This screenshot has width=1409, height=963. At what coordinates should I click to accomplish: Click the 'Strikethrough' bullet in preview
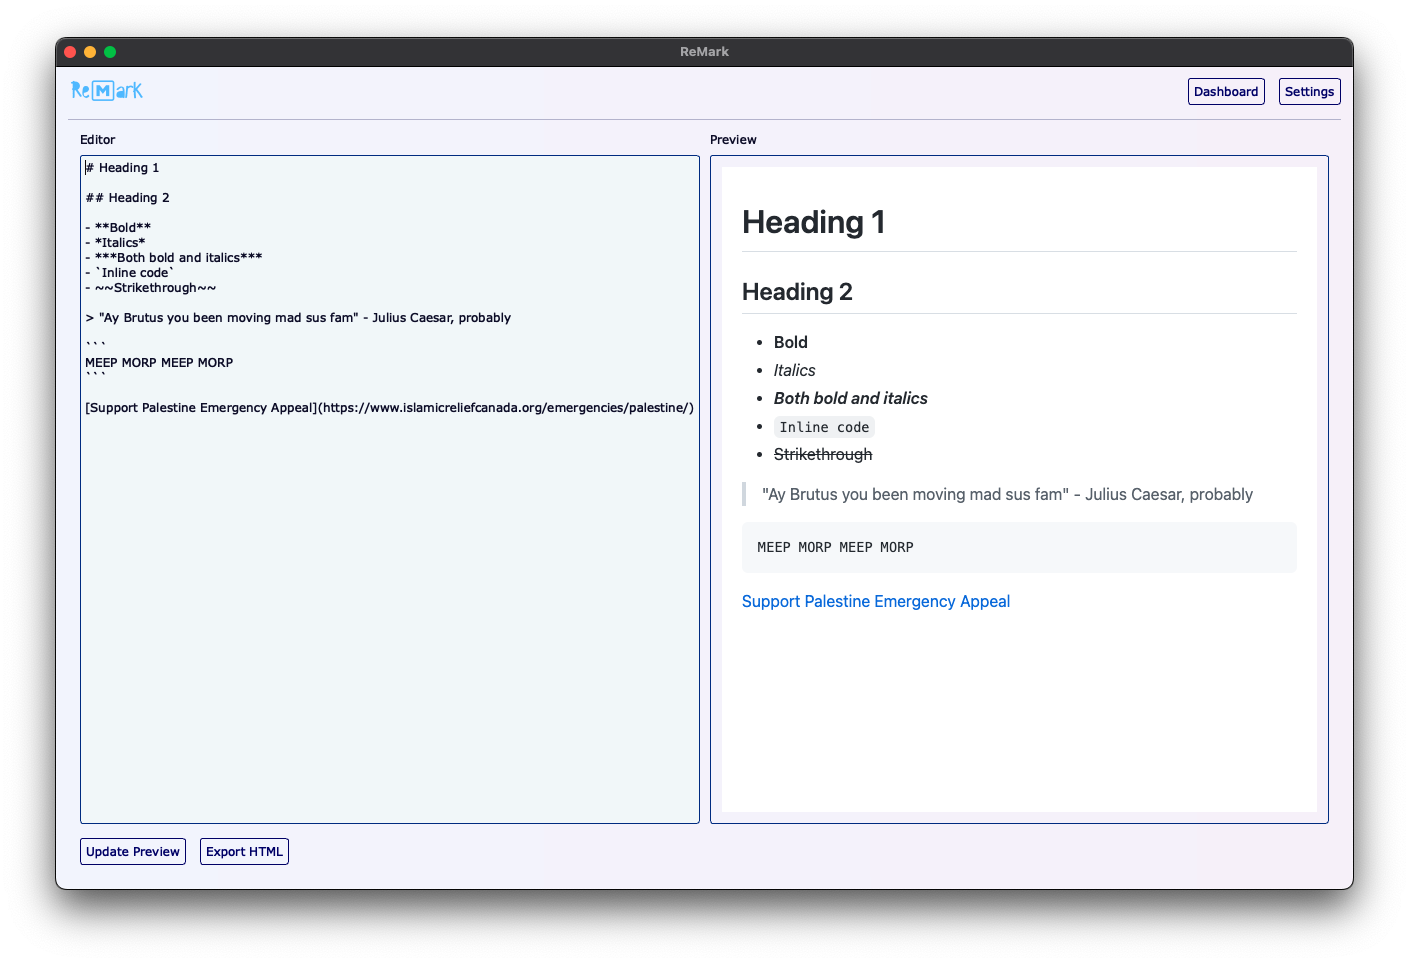point(823,454)
